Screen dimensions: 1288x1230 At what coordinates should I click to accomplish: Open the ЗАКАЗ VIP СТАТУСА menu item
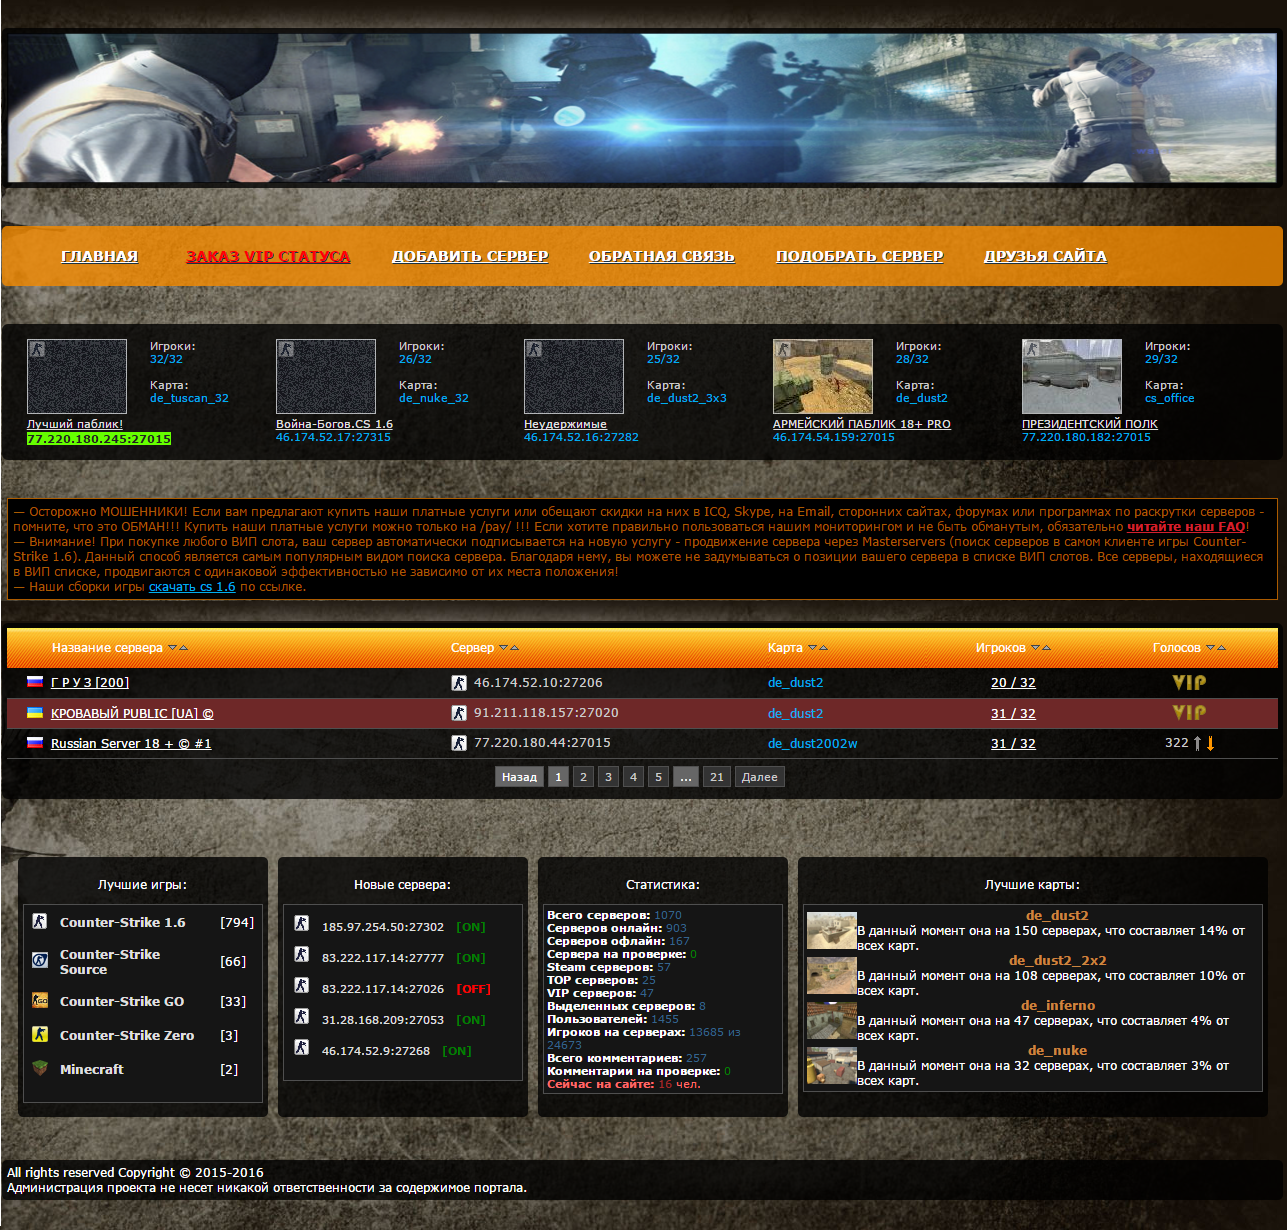[x=268, y=256]
